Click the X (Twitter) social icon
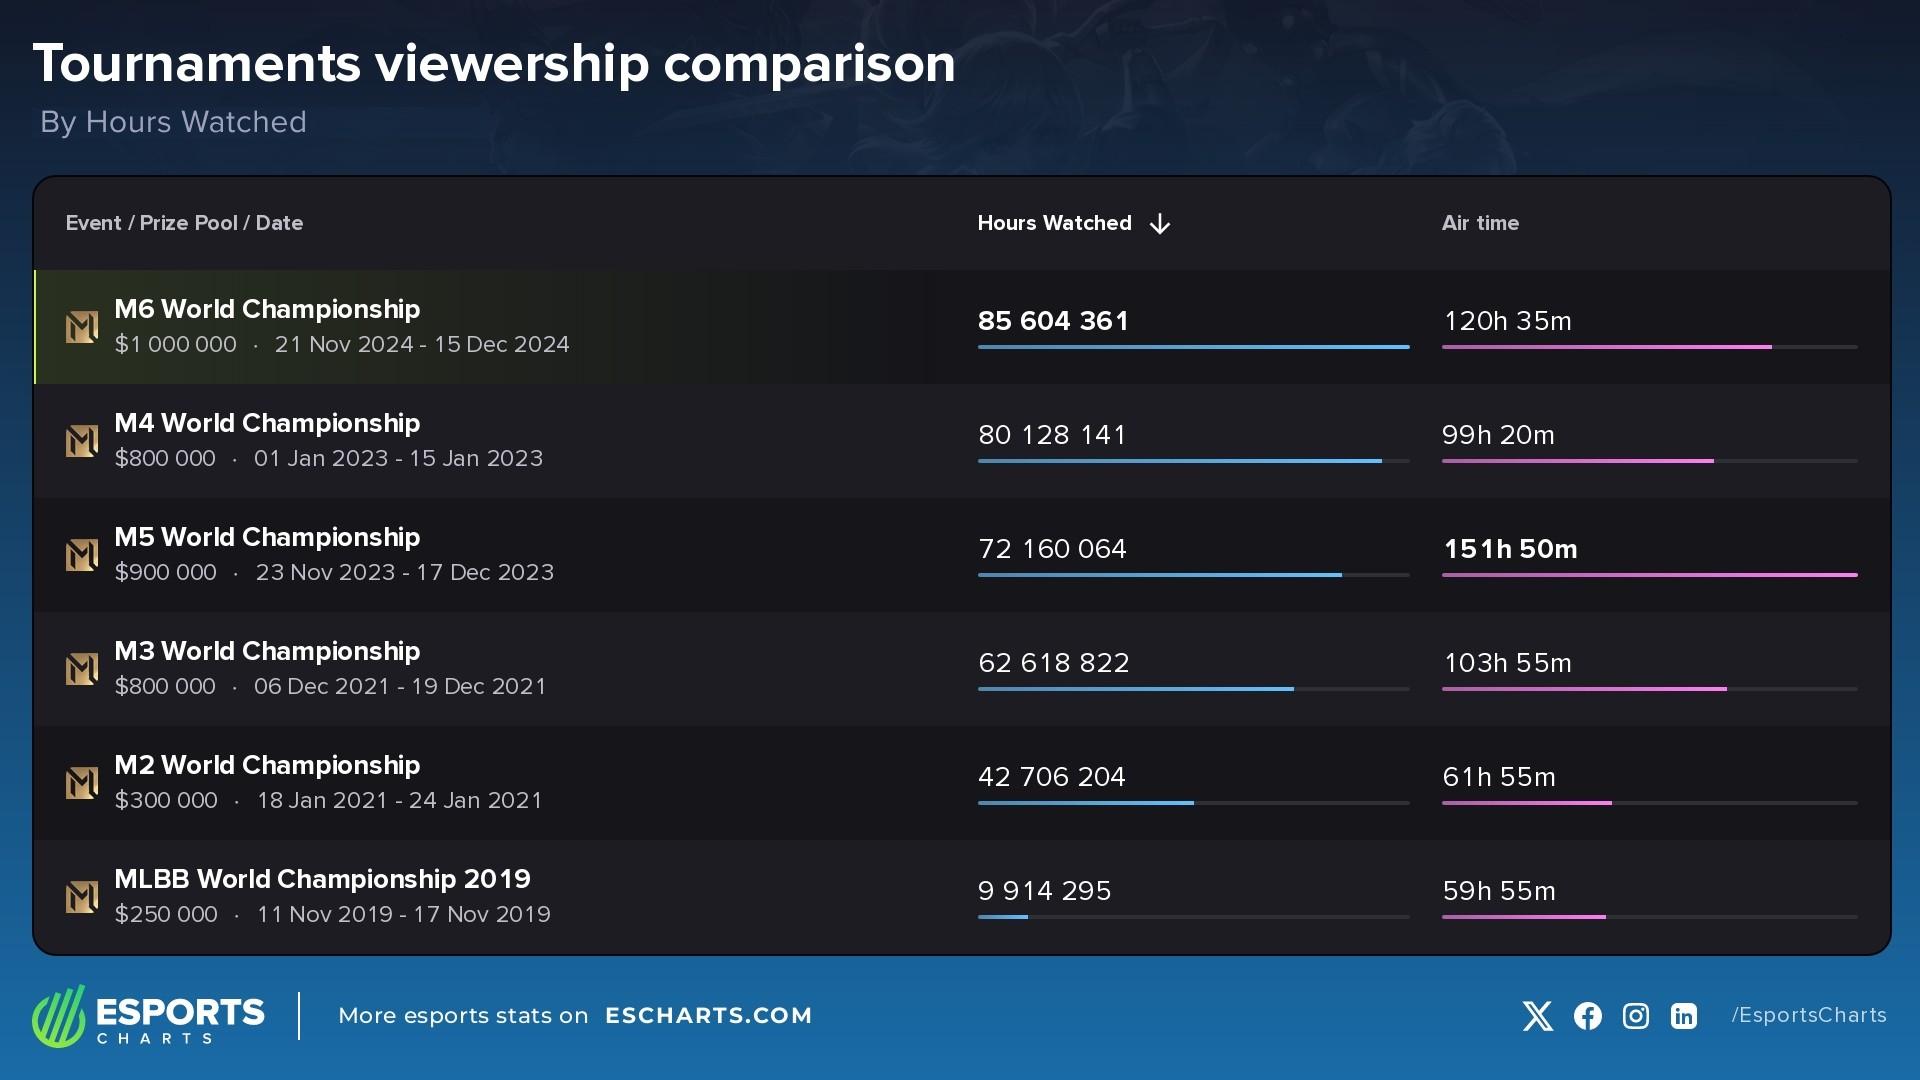1920x1080 pixels. pyautogui.click(x=1538, y=1016)
